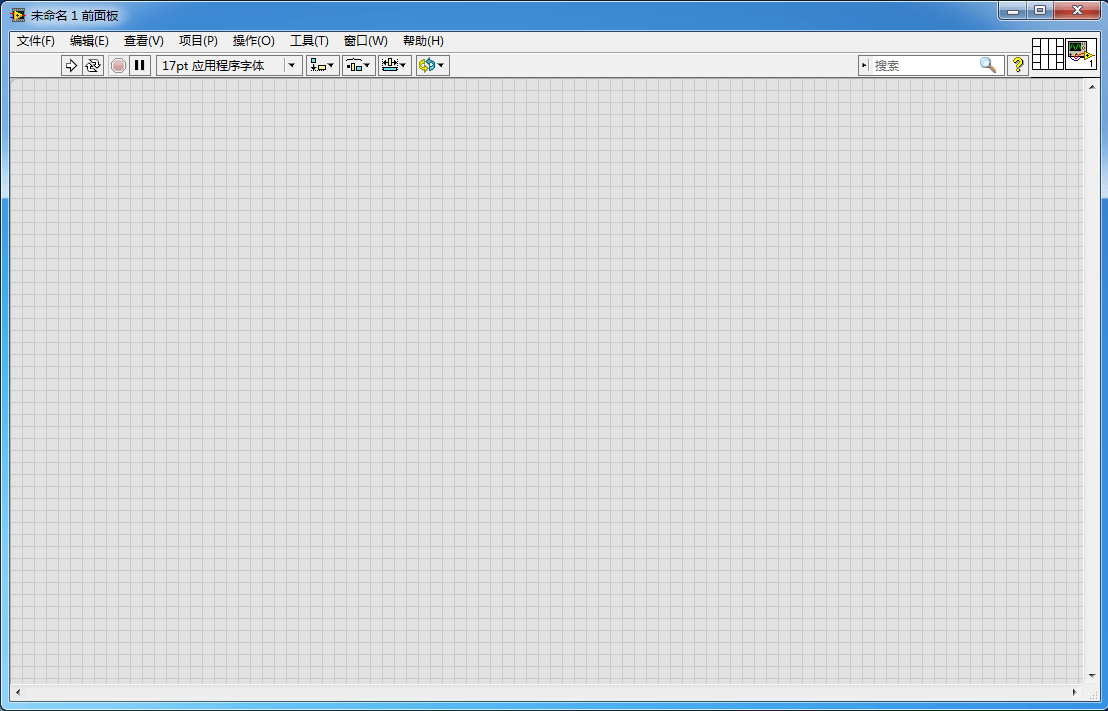Open the 工具(T) menu
This screenshot has height=711, width=1108.
(310, 41)
